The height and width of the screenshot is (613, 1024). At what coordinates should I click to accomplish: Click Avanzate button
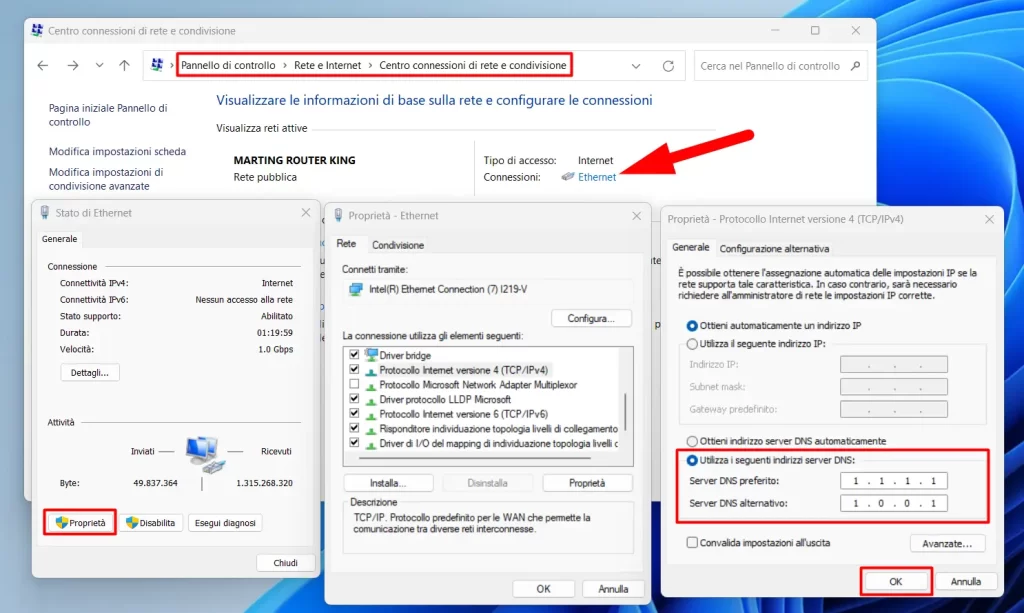coord(947,543)
